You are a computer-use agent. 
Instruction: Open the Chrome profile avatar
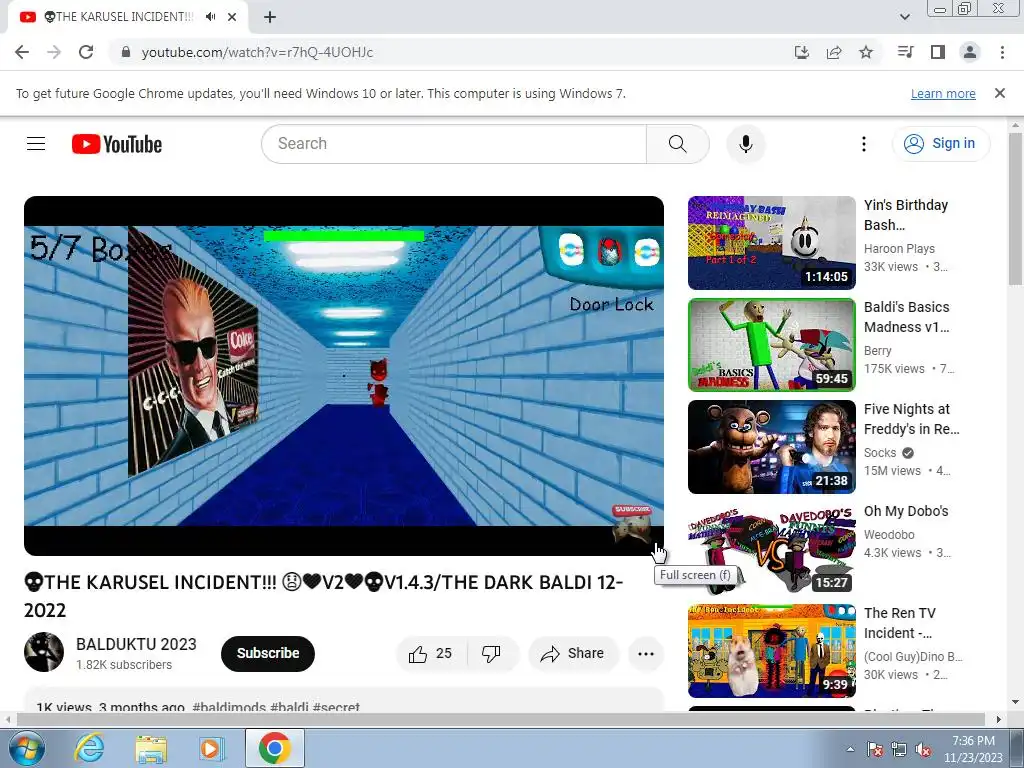click(970, 52)
